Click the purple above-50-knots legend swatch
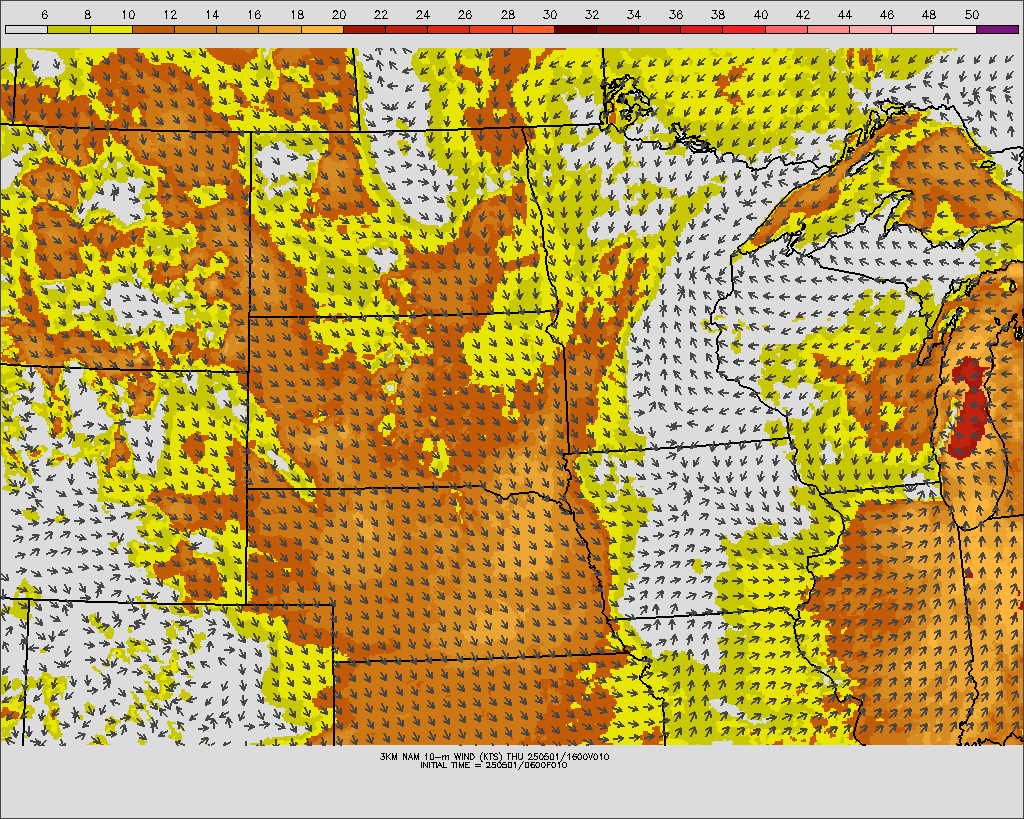Image resolution: width=1024 pixels, height=819 pixels. coord(997,29)
